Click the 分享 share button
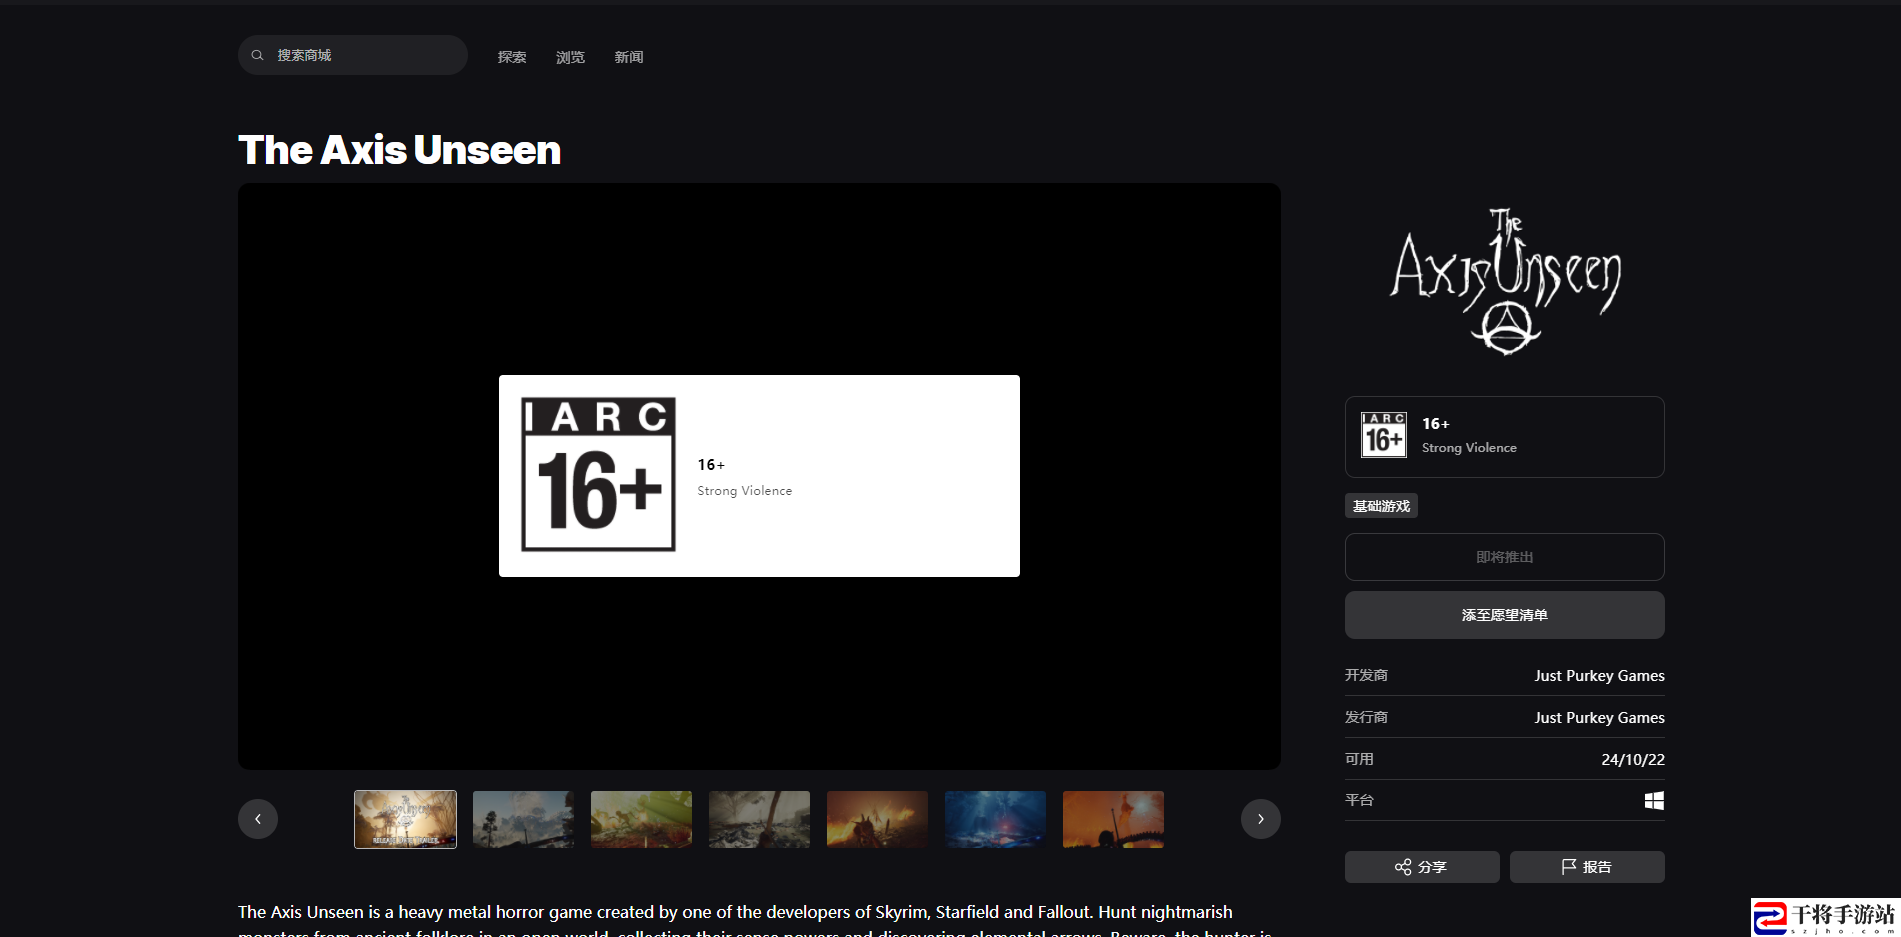This screenshot has width=1901, height=937. point(1422,867)
